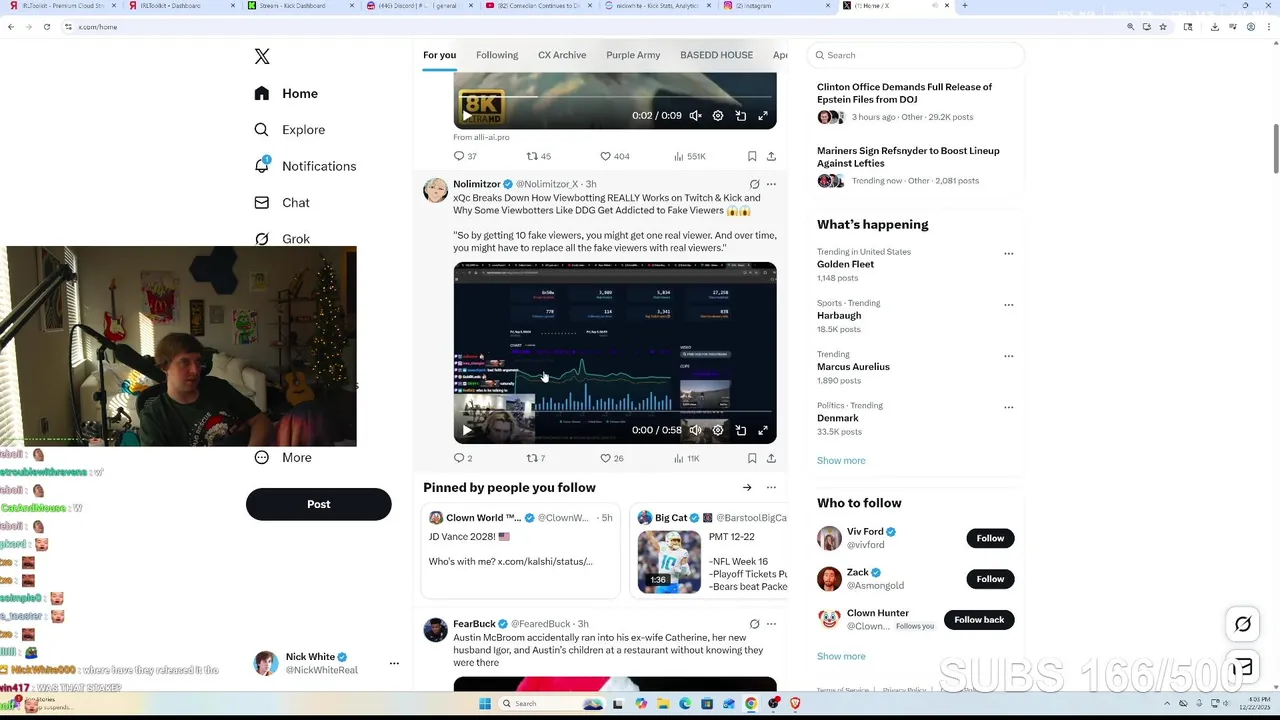
Task: Open Explore in the sidebar
Action: point(289,130)
